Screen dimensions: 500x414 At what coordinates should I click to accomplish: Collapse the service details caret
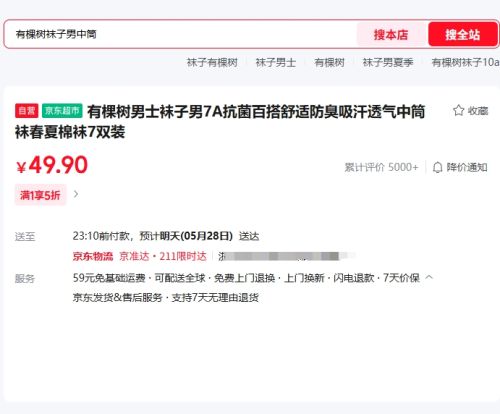(429, 277)
